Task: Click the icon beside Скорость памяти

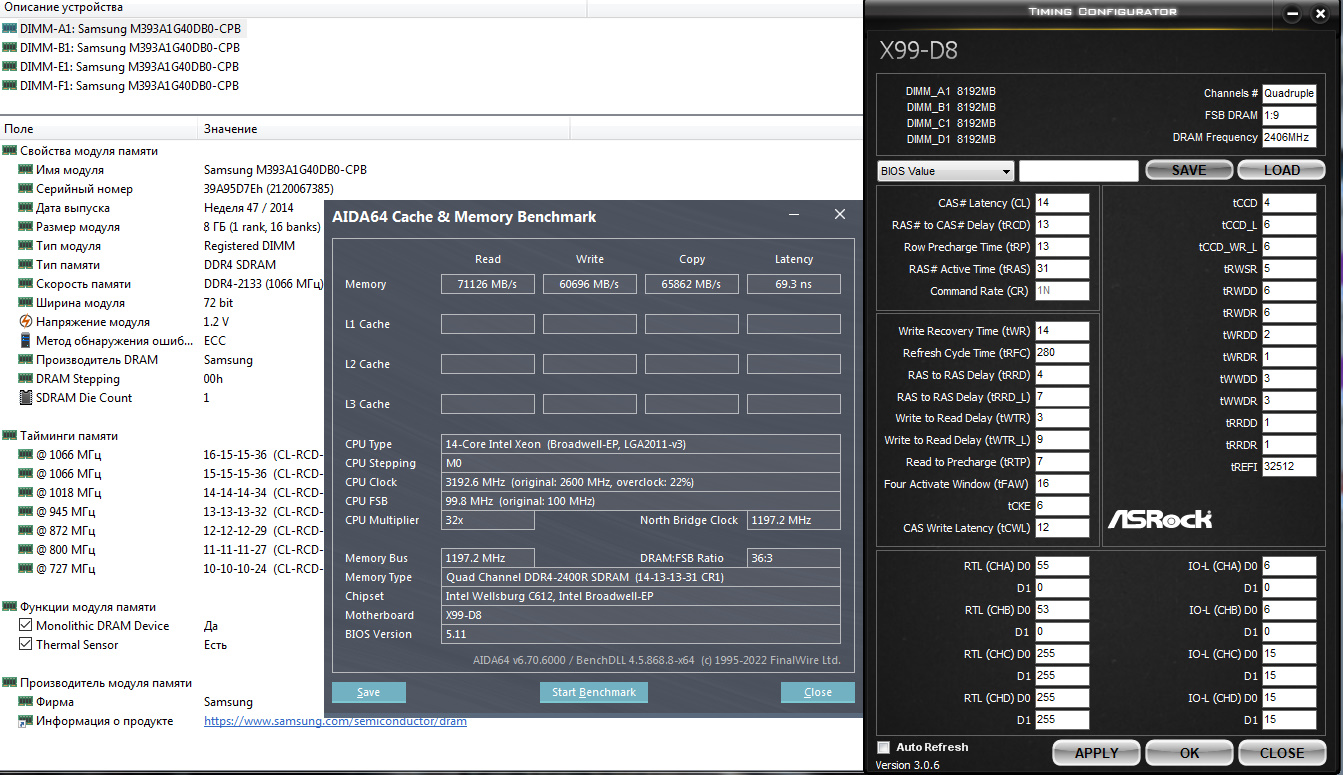Action: pyautogui.click(x=26, y=284)
